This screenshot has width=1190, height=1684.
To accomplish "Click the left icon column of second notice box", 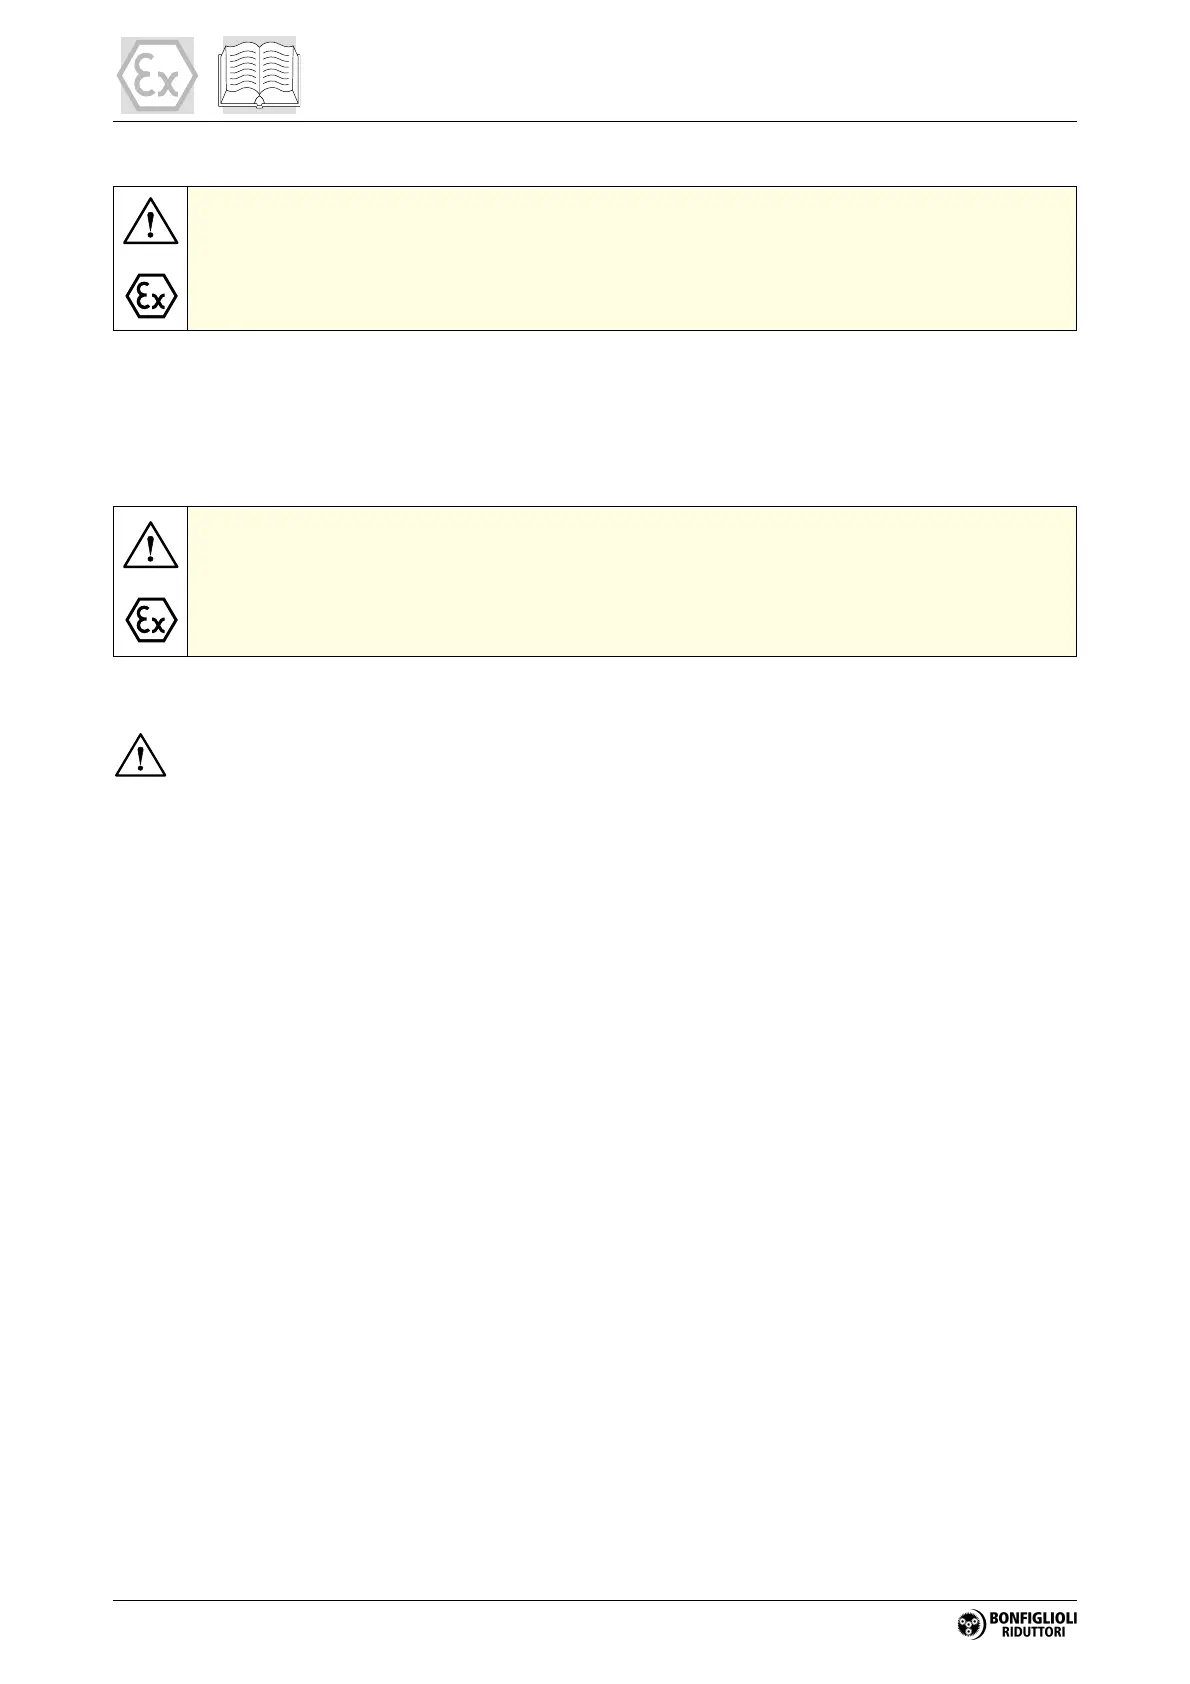I will pyautogui.click(x=151, y=581).
